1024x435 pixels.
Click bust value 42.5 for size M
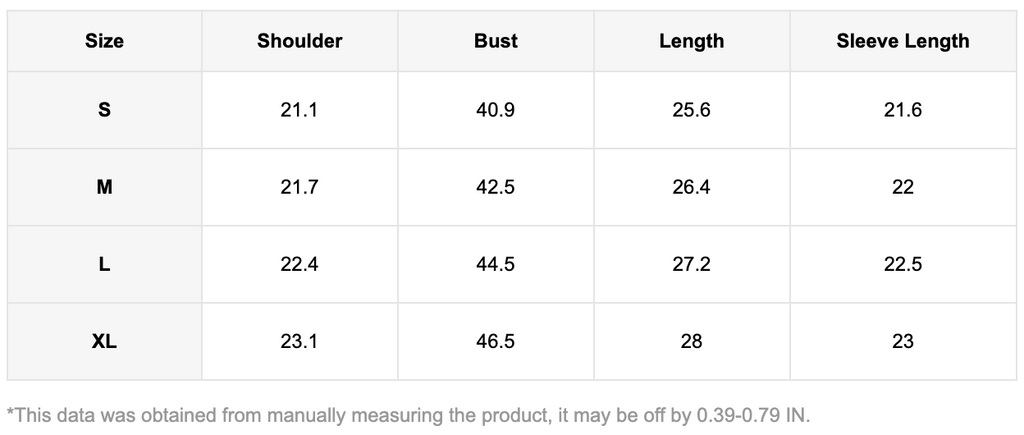pos(496,187)
